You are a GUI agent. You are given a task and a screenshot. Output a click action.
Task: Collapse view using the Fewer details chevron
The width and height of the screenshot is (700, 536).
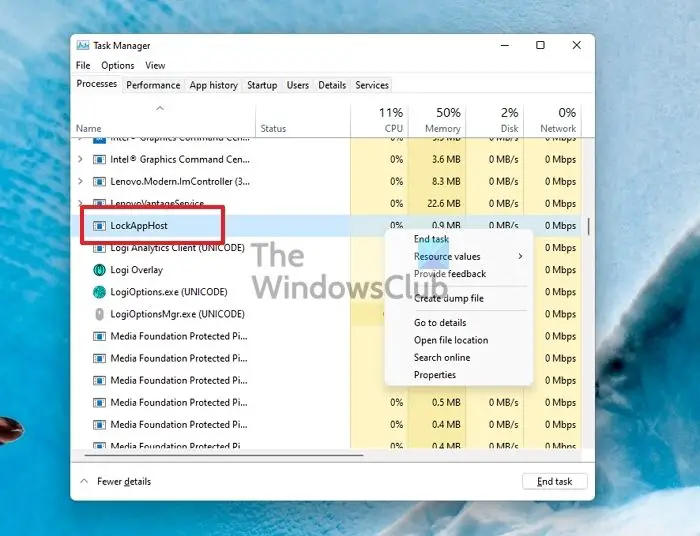click(83, 482)
